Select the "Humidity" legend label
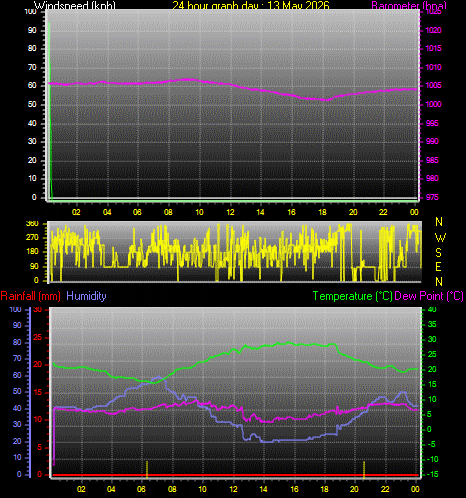 pyautogui.click(x=86, y=296)
